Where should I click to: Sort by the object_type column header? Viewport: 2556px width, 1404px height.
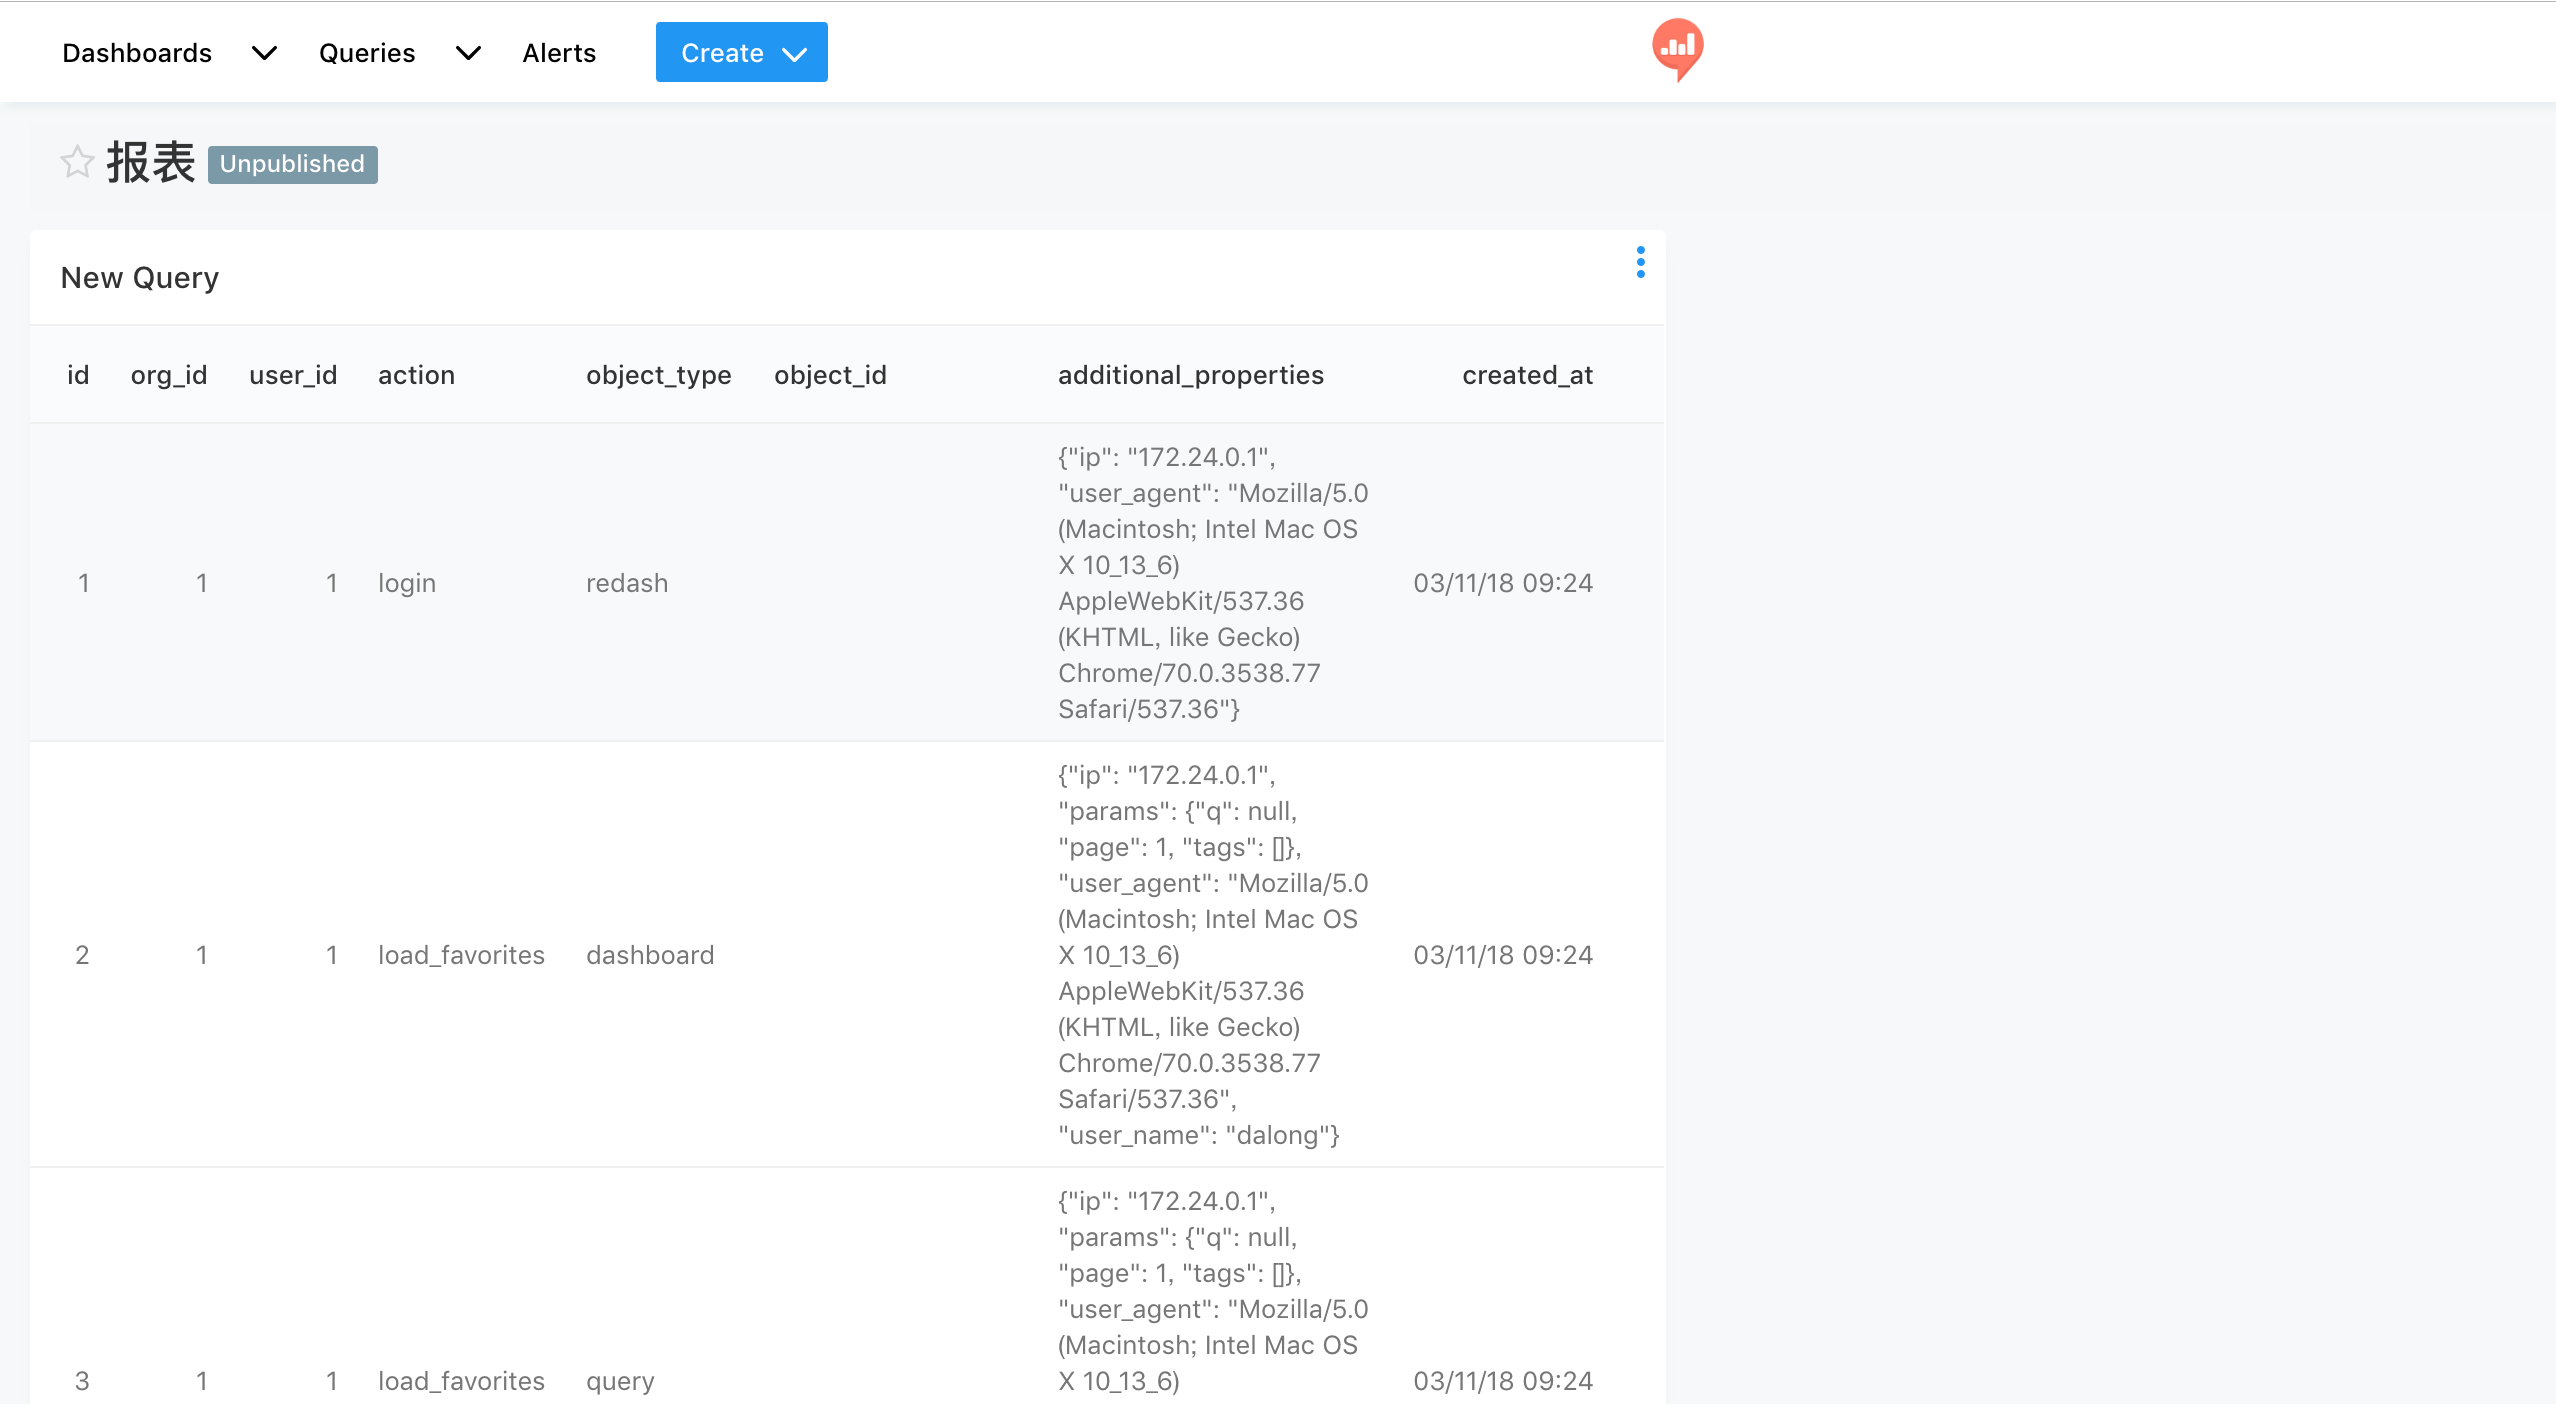coord(659,375)
